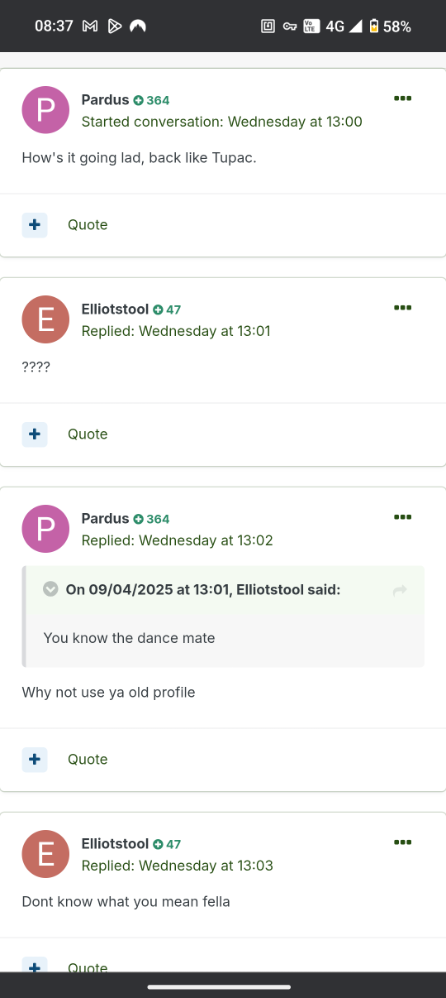
Task: Tap the 47 reputation badge on Elliotstool's 13:01 reply
Action: (167, 310)
